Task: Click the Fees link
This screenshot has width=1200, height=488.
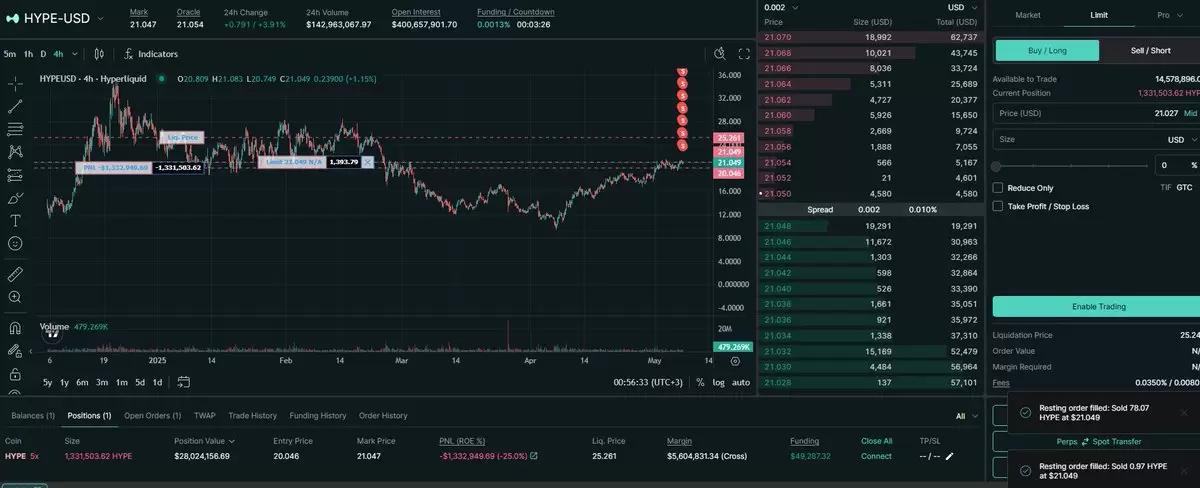Action: 1001,382
